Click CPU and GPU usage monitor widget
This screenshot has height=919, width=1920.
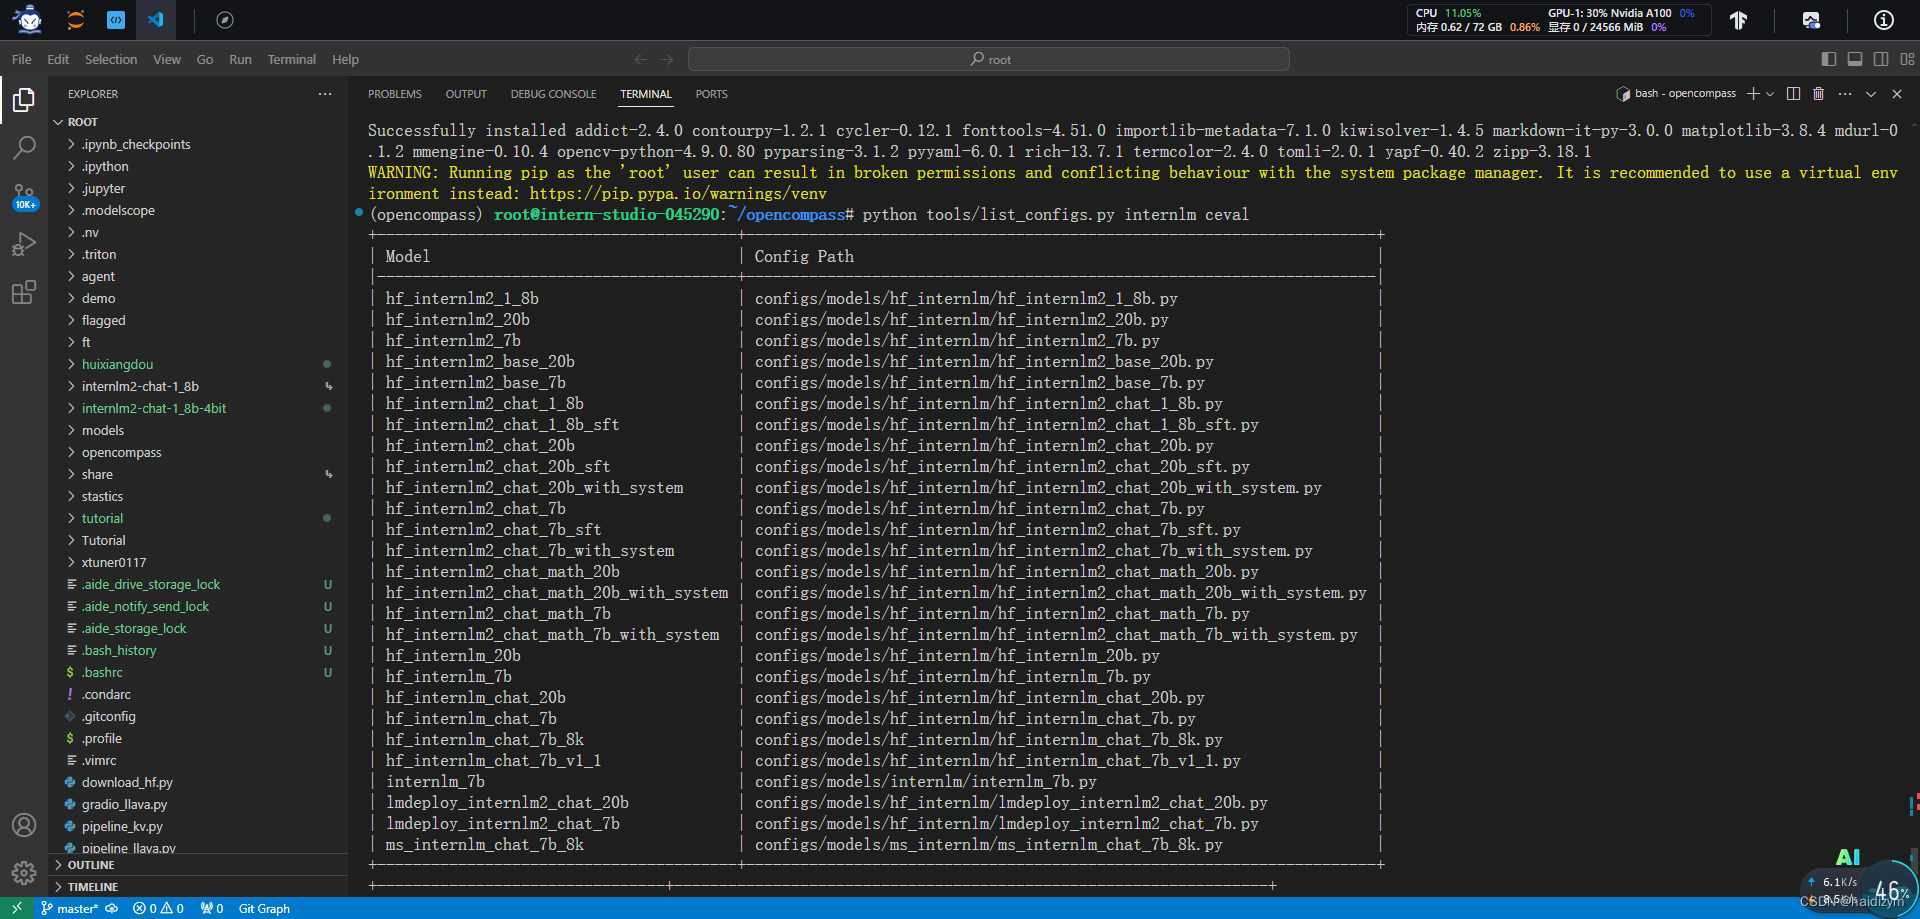coord(1559,20)
